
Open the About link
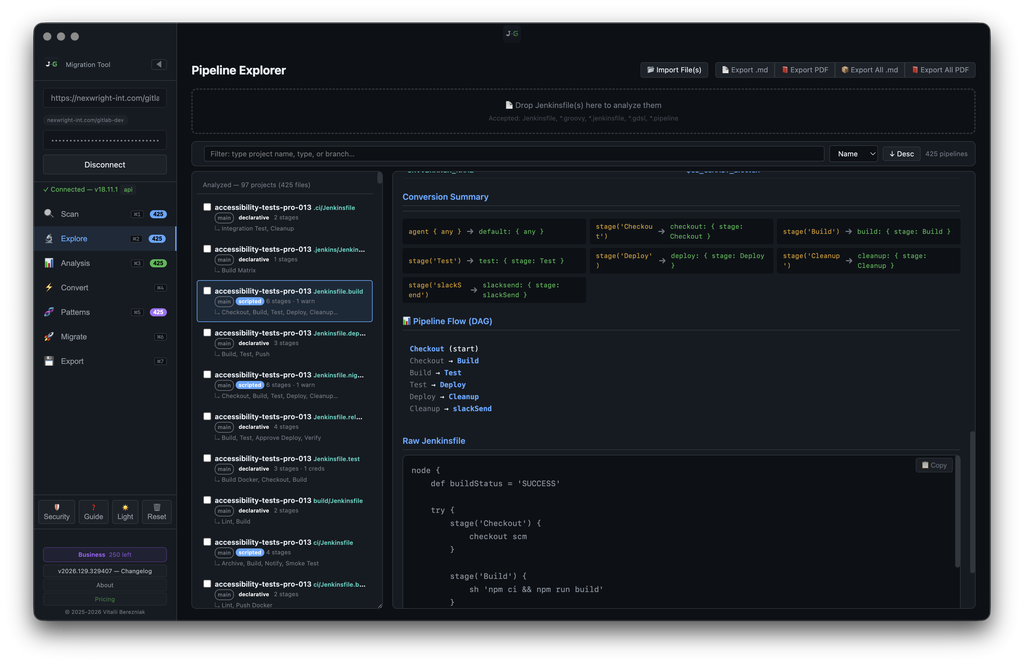click(x=104, y=585)
